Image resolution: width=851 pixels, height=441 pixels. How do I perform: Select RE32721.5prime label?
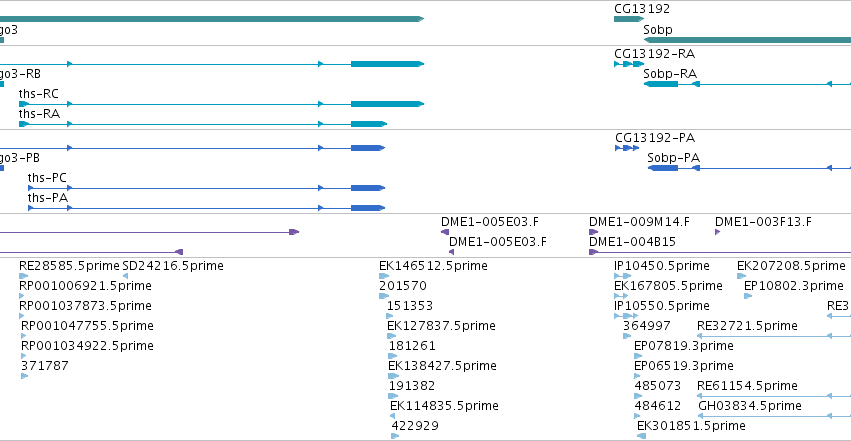747,326
